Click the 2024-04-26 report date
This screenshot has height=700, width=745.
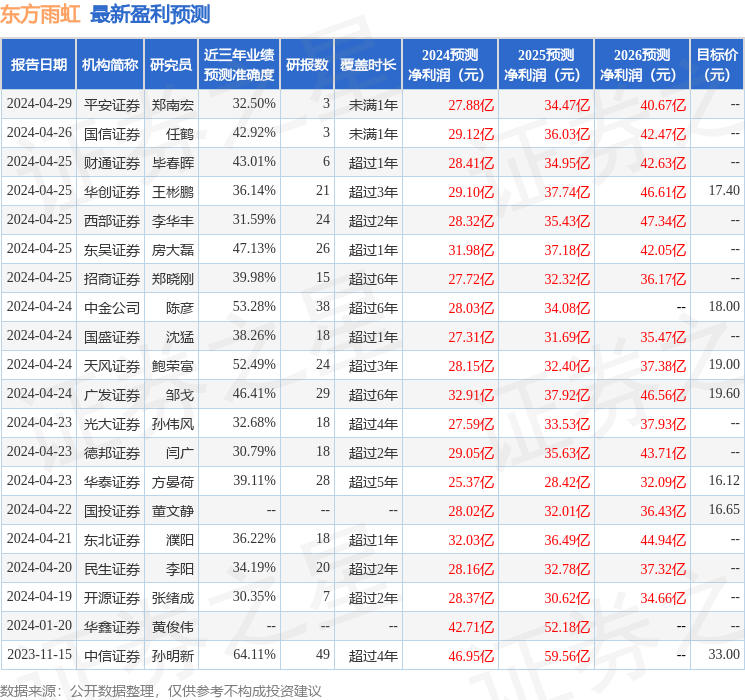(39, 132)
